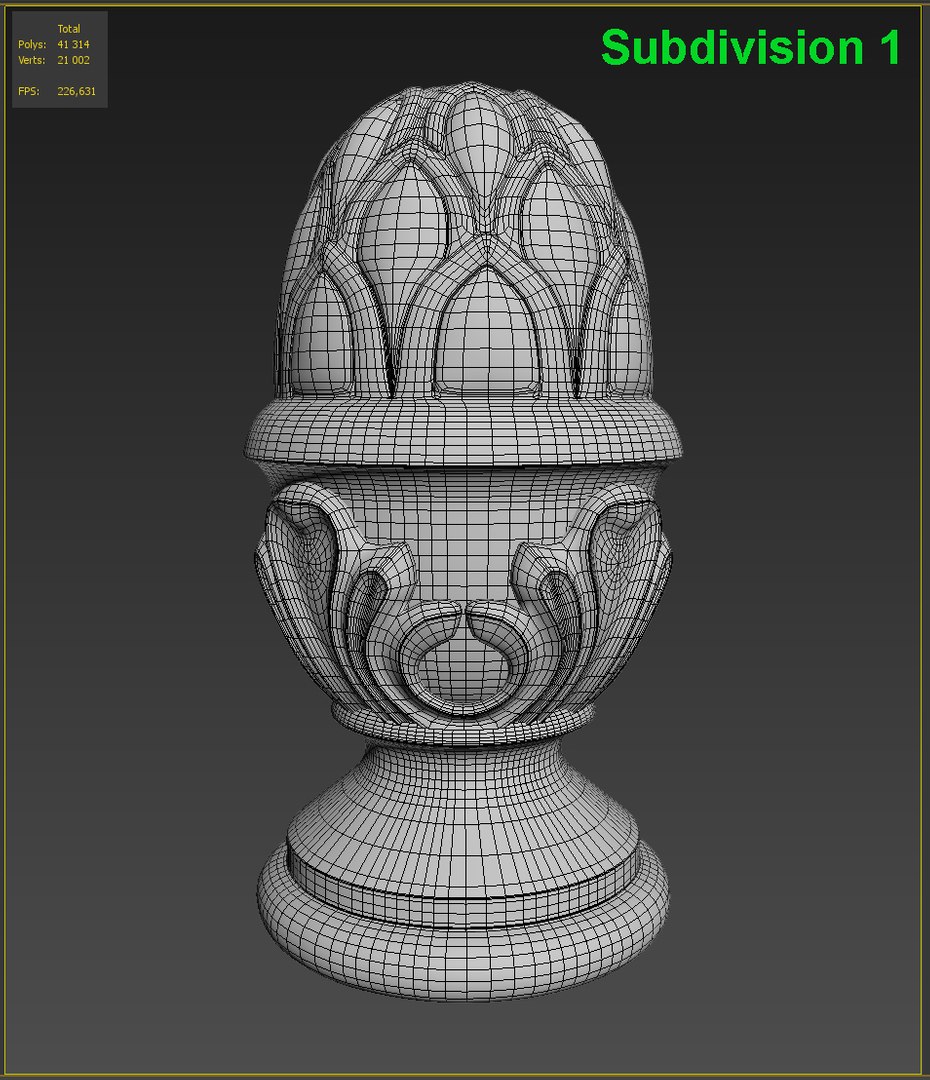Click the 'FPS:' label in statistics

coord(29,91)
